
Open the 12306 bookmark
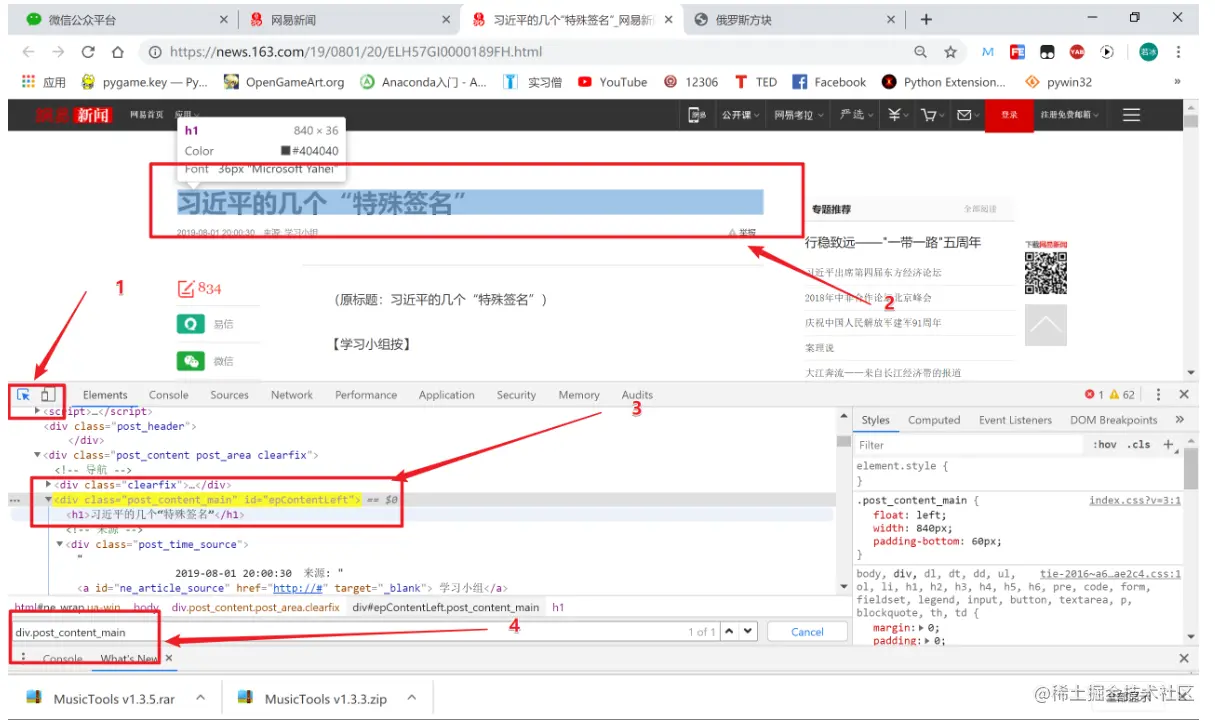click(691, 82)
